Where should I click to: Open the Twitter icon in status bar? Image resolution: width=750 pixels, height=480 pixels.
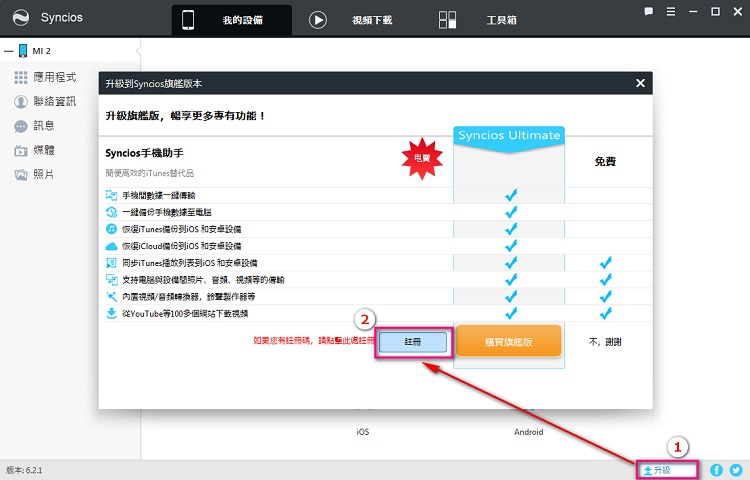736,470
